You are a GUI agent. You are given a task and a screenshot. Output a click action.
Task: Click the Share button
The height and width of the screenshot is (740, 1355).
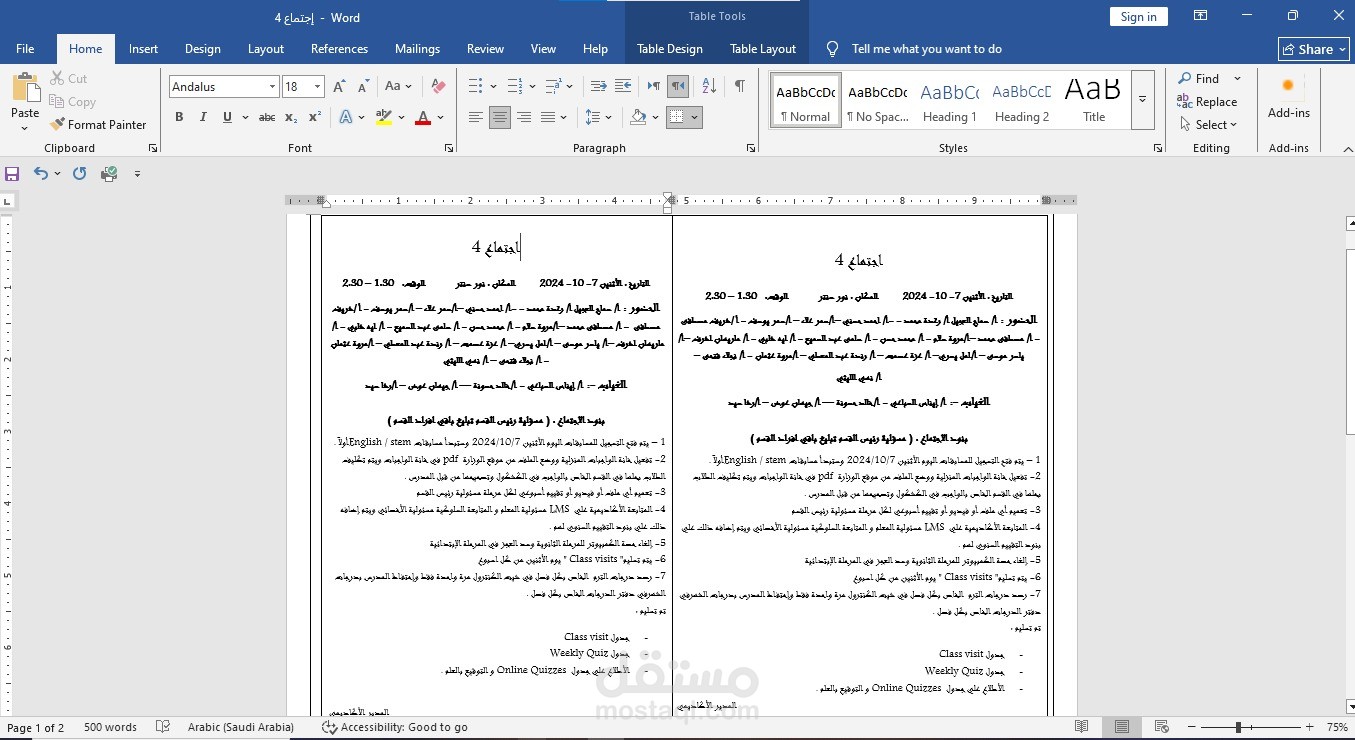pyautogui.click(x=1312, y=49)
